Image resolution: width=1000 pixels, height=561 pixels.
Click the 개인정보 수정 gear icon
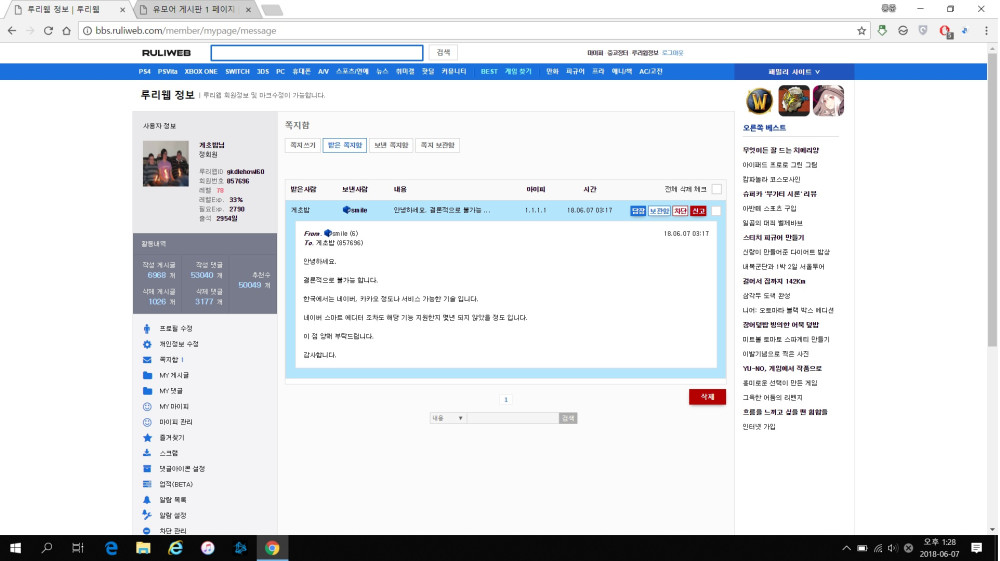[147, 344]
